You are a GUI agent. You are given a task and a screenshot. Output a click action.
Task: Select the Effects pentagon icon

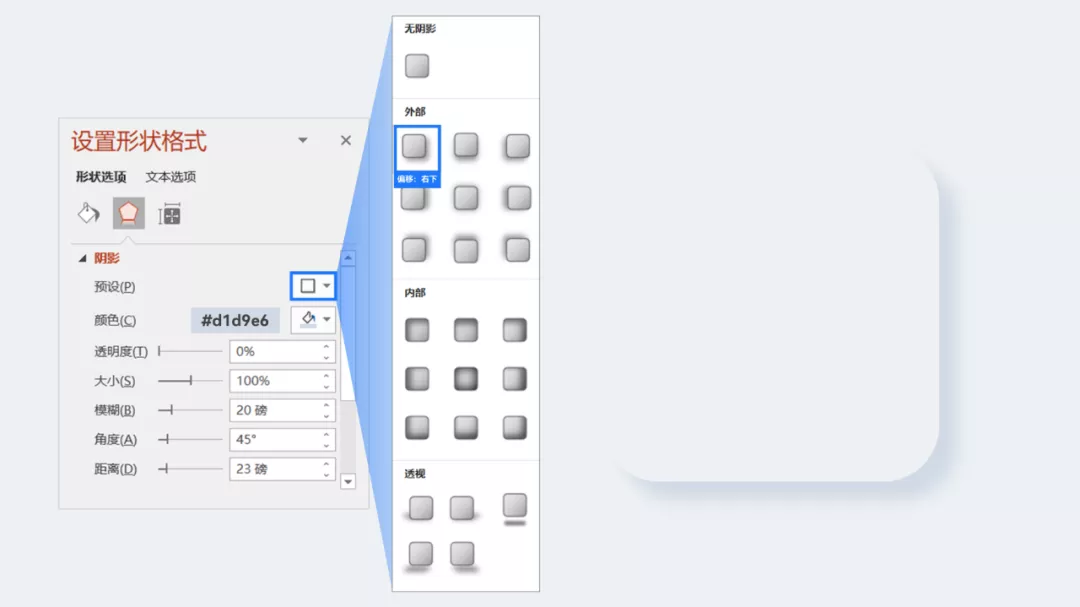coord(128,214)
